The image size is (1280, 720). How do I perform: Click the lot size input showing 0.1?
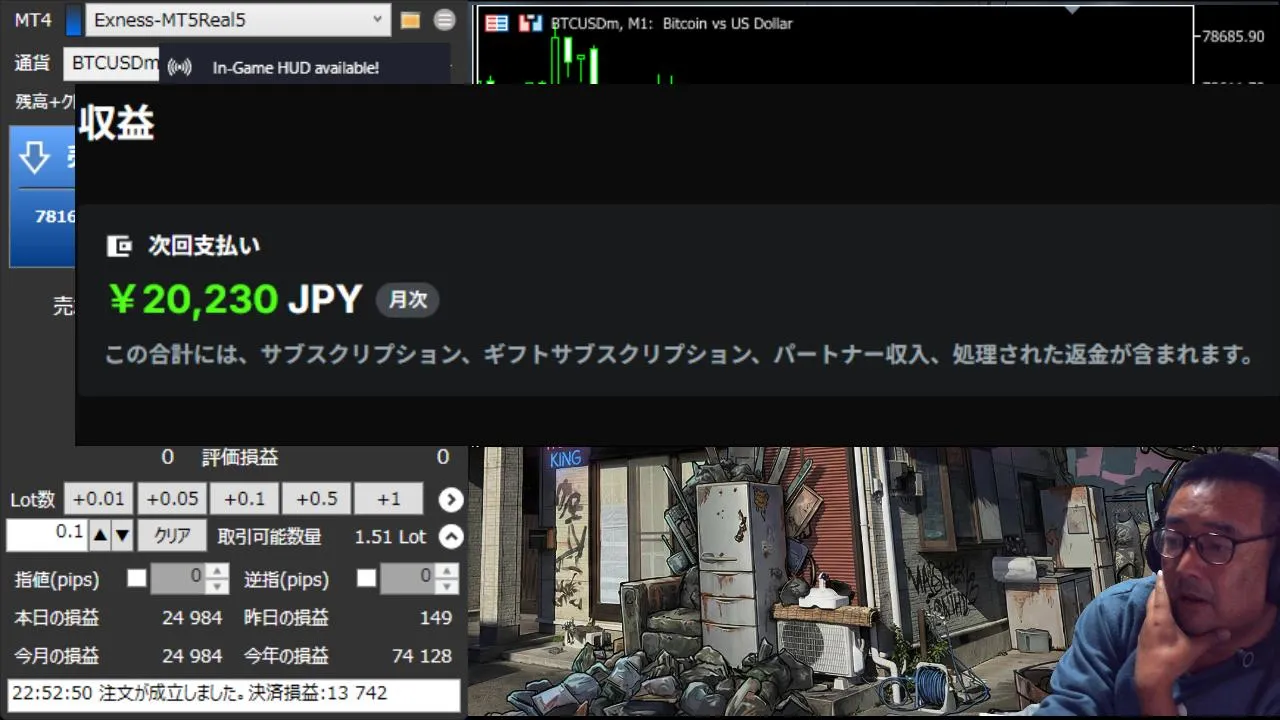(x=47, y=535)
